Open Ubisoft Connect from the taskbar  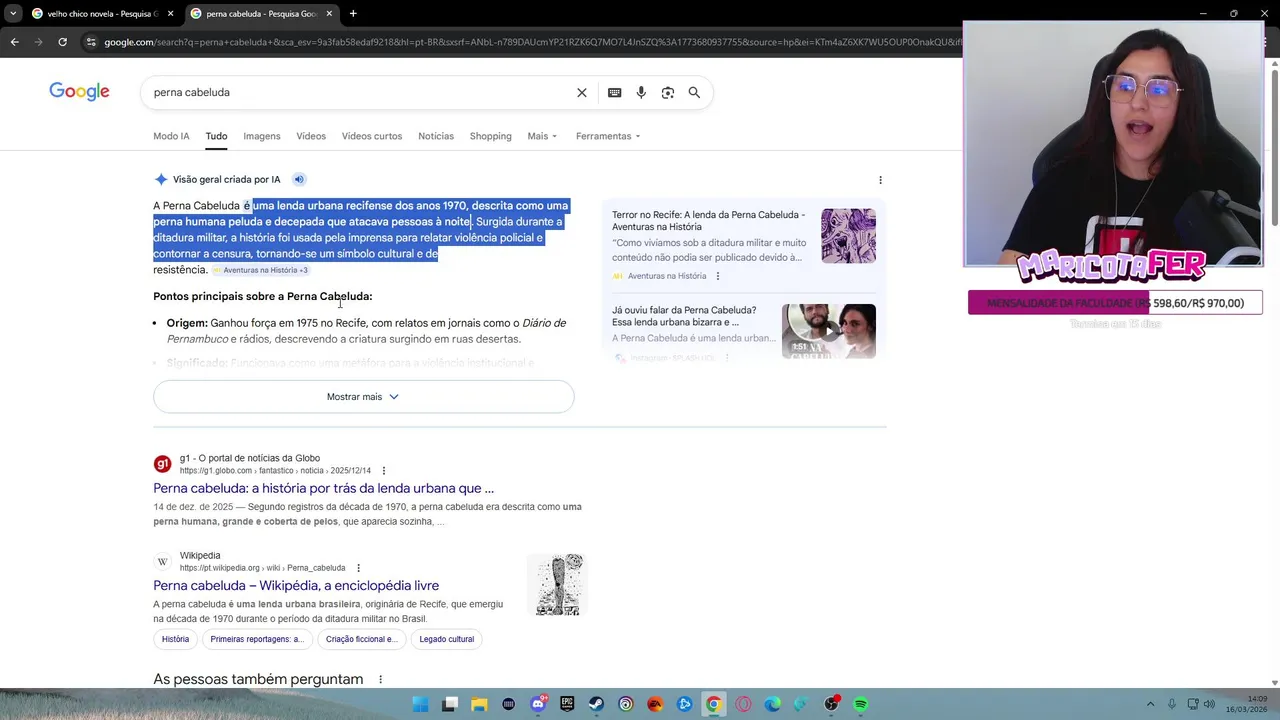626,704
